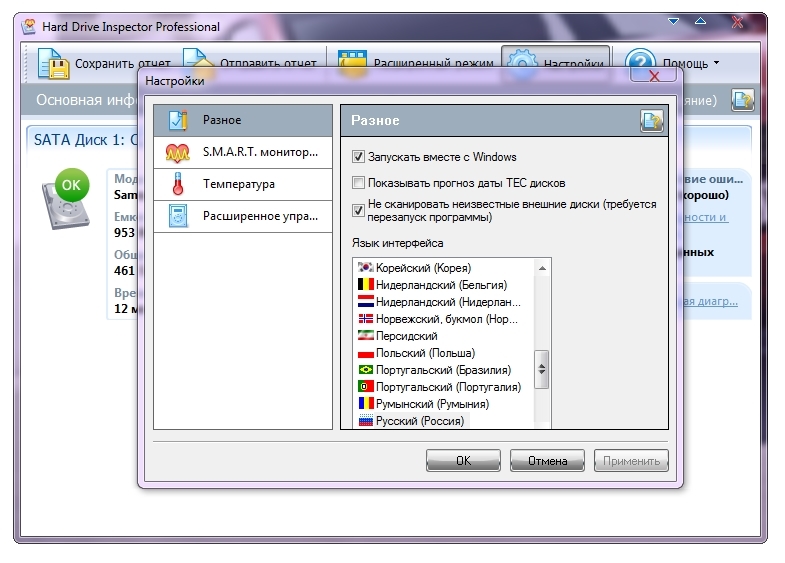
Task: Click the icon in Разное panel header
Action: 652,121
